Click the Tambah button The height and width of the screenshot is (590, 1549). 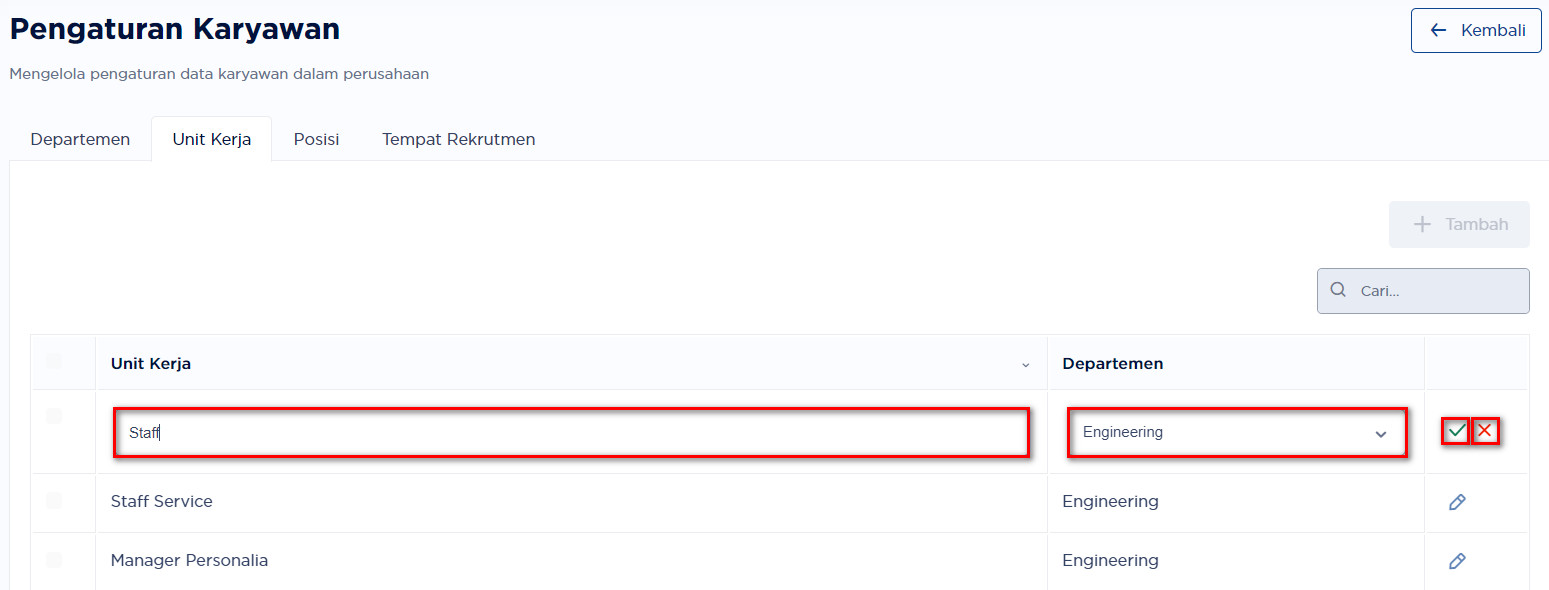point(1458,224)
